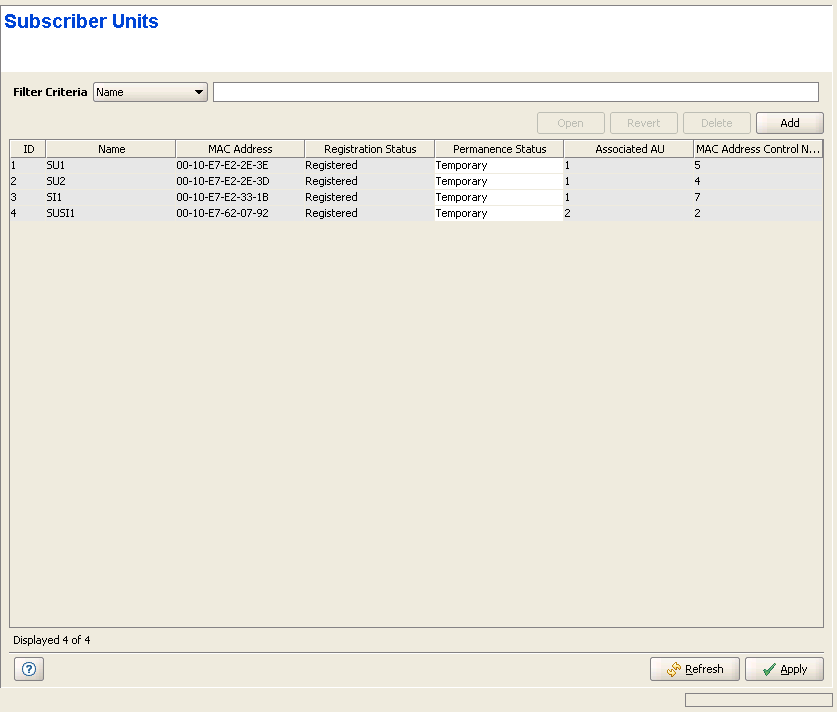Click the help question mark icon
This screenshot has width=837, height=712.
[x=29, y=670]
